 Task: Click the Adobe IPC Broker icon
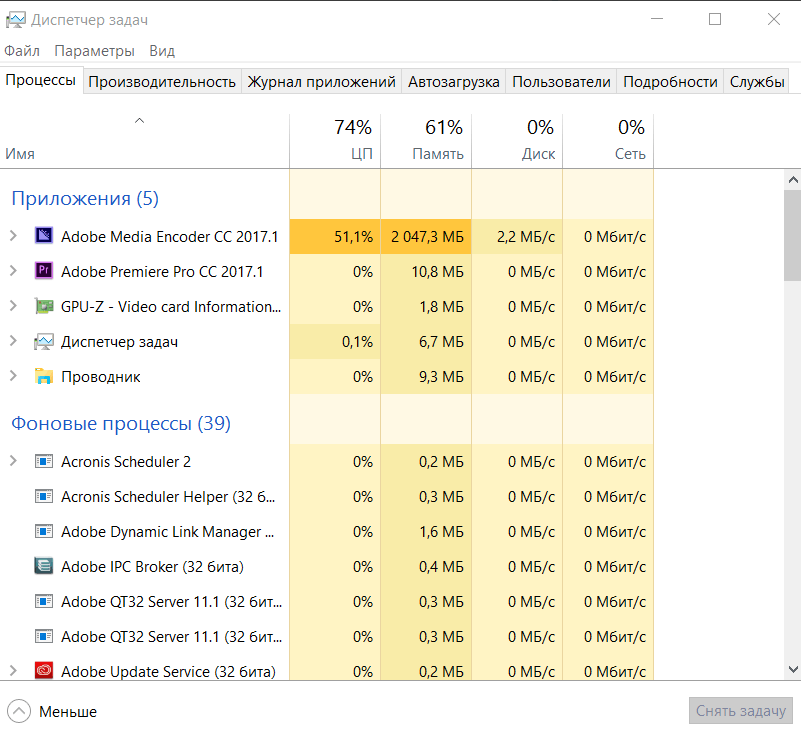[x=43, y=567]
